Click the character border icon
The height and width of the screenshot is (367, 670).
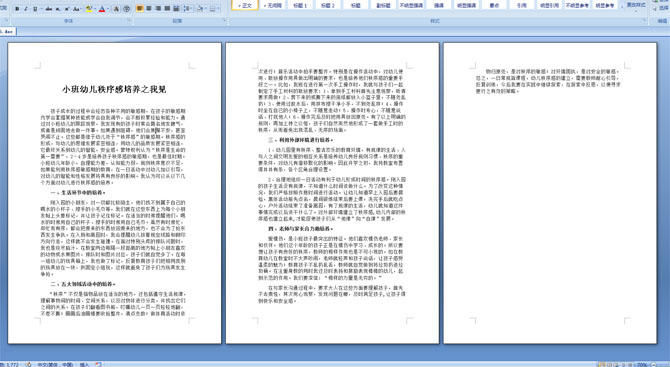[x=116, y=9]
